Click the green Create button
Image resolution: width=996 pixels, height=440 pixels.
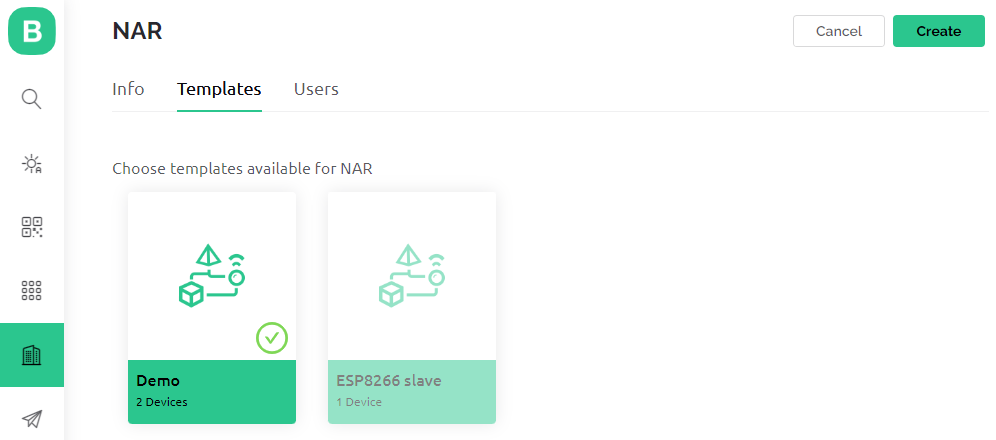(938, 31)
